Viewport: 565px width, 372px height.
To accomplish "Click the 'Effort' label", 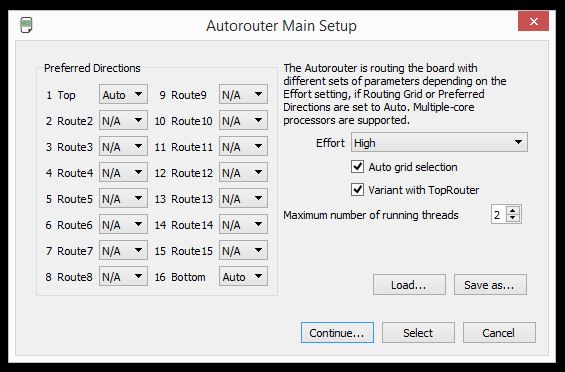I will pyautogui.click(x=330, y=143).
